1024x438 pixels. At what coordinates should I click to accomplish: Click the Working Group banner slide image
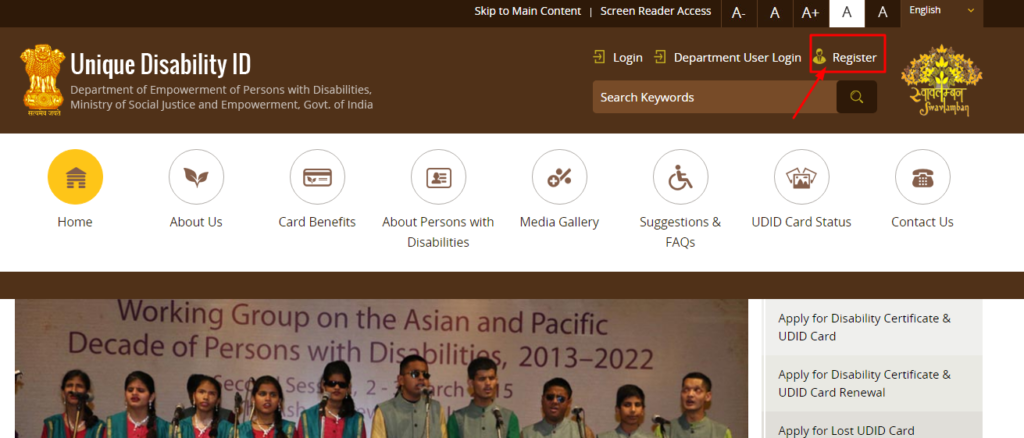pos(381,369)
